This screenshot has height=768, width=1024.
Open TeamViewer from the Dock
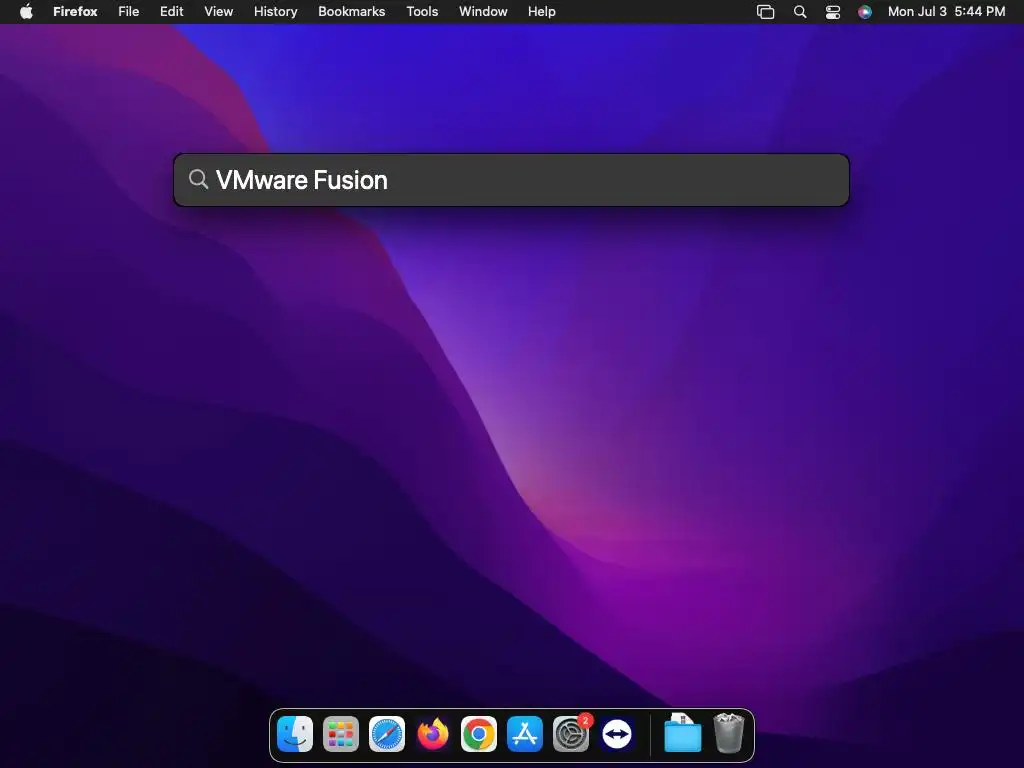click(617, 734)
